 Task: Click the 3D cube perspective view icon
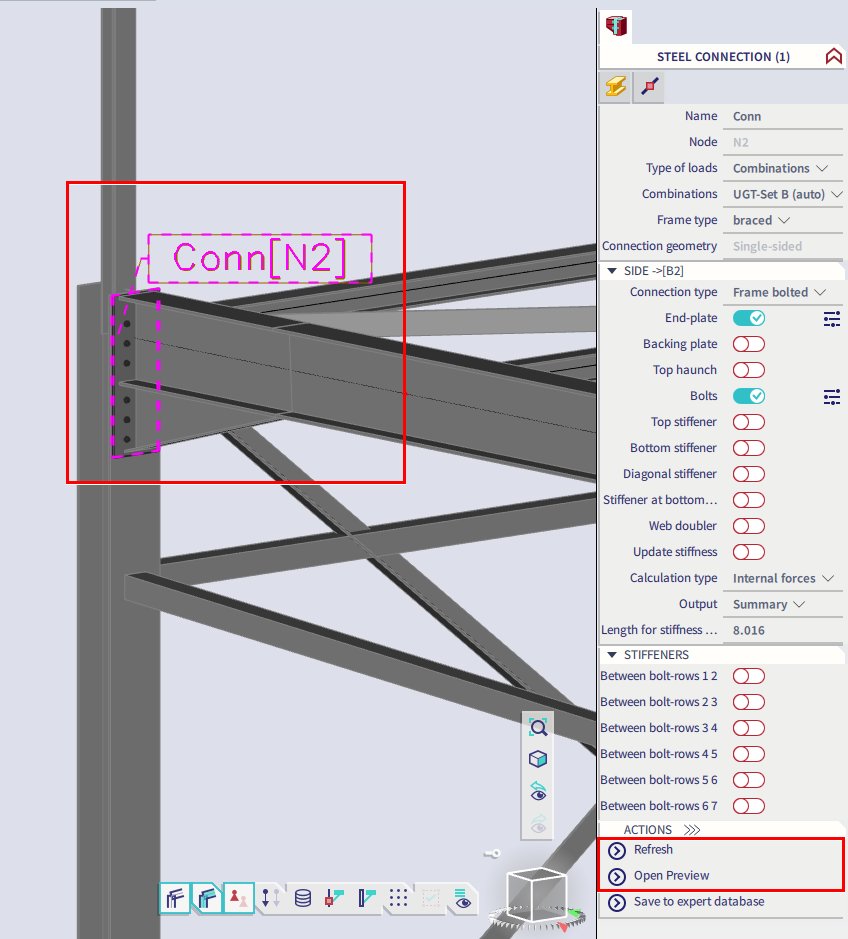pos(538,759)
